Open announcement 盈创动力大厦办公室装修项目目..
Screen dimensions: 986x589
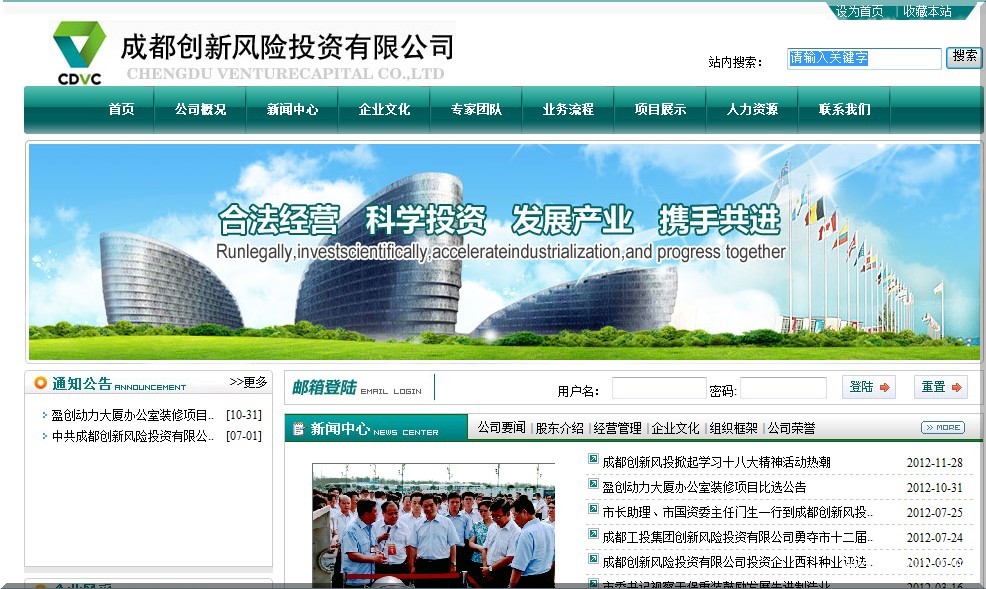[132, 415]
